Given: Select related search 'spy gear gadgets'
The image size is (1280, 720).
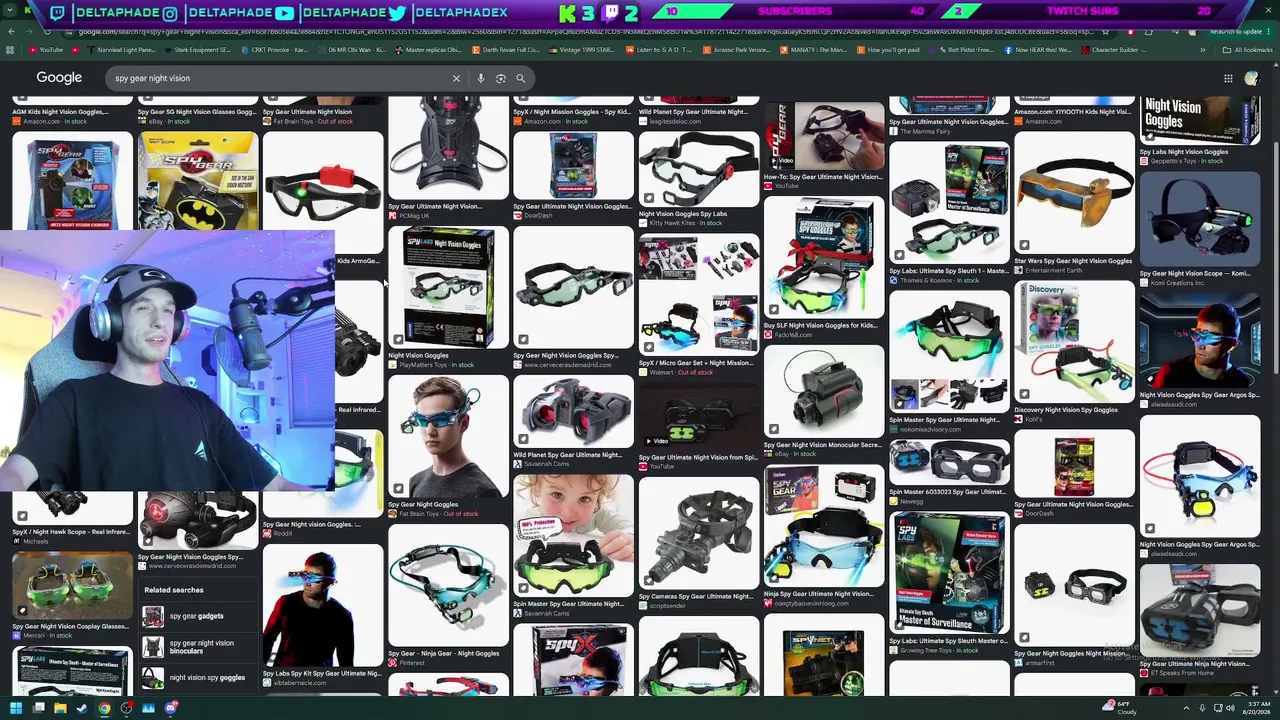Looking at the screenshot, I should (196, 616).
